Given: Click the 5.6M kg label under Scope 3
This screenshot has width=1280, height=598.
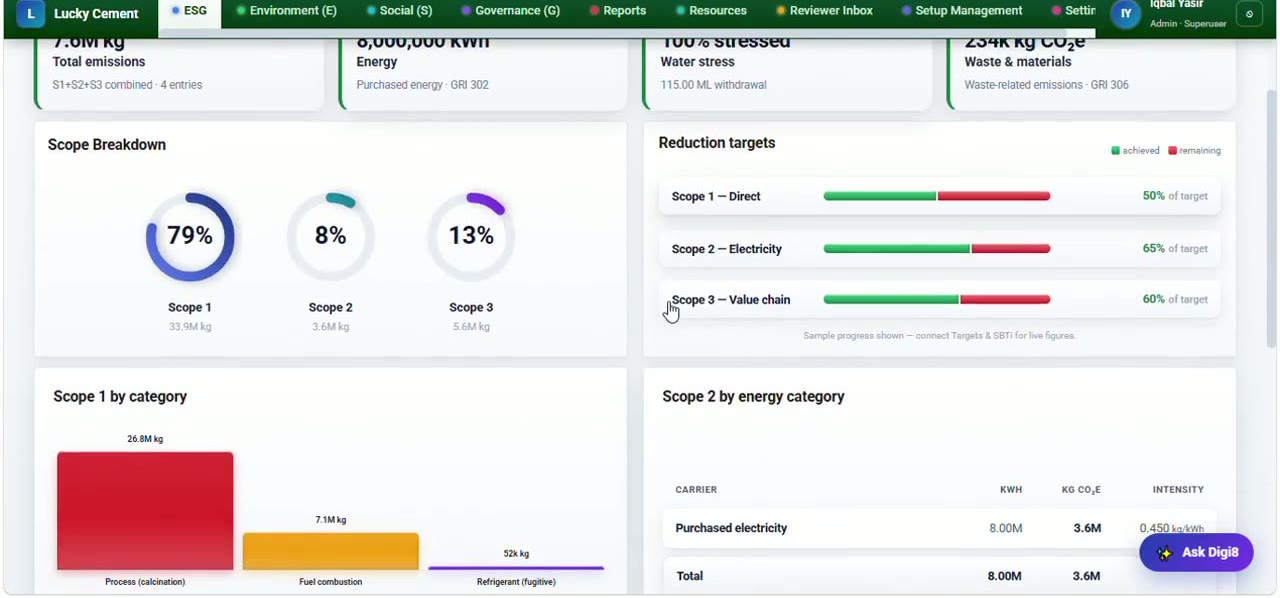Looking at the screenshot, I should [x=471, y=327].
